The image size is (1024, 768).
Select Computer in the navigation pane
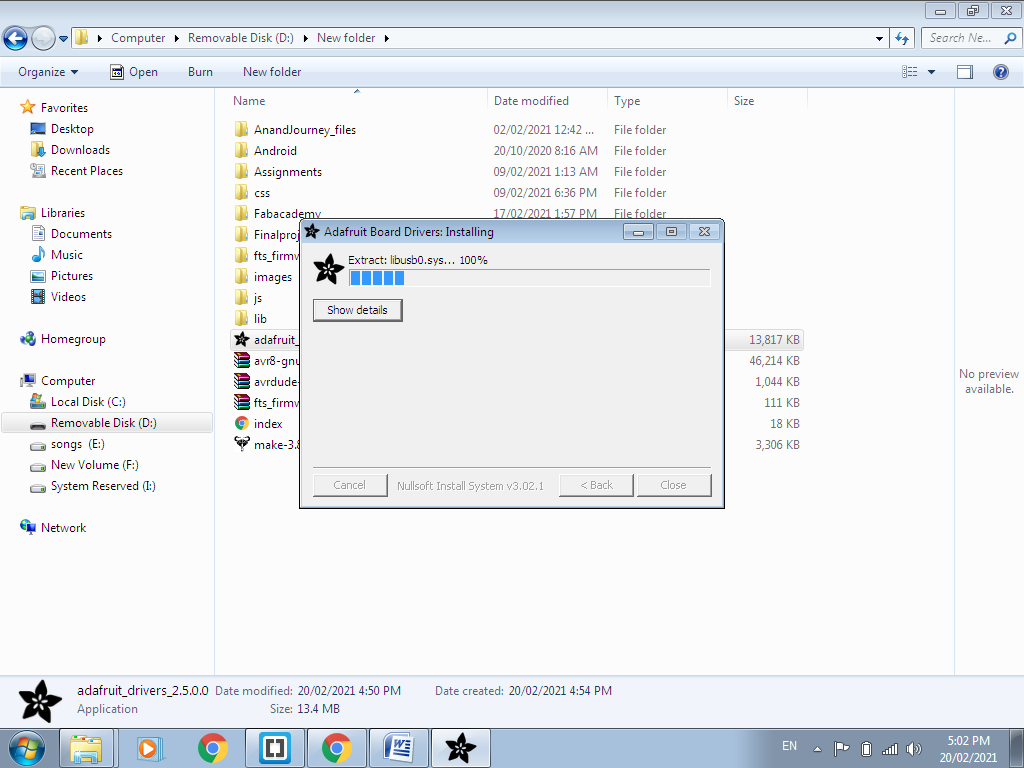(68, 381)
